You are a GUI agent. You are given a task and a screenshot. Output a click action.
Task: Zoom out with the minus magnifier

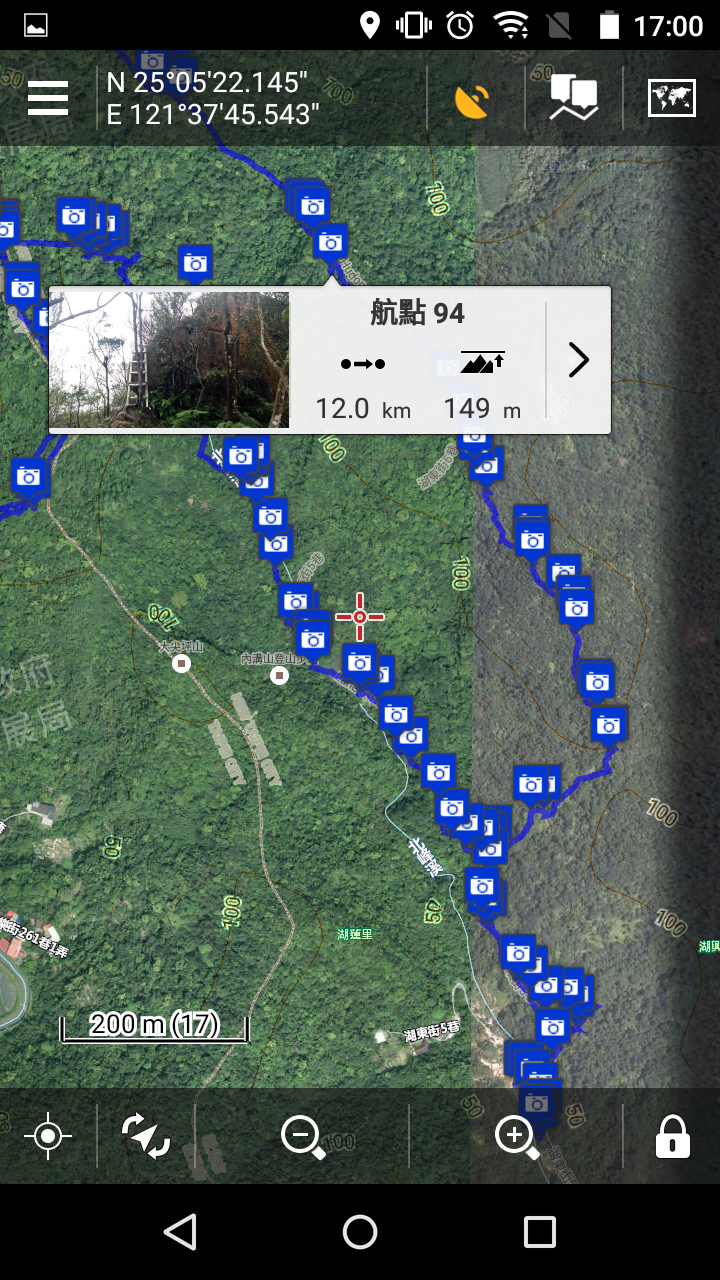[303, 1137]
